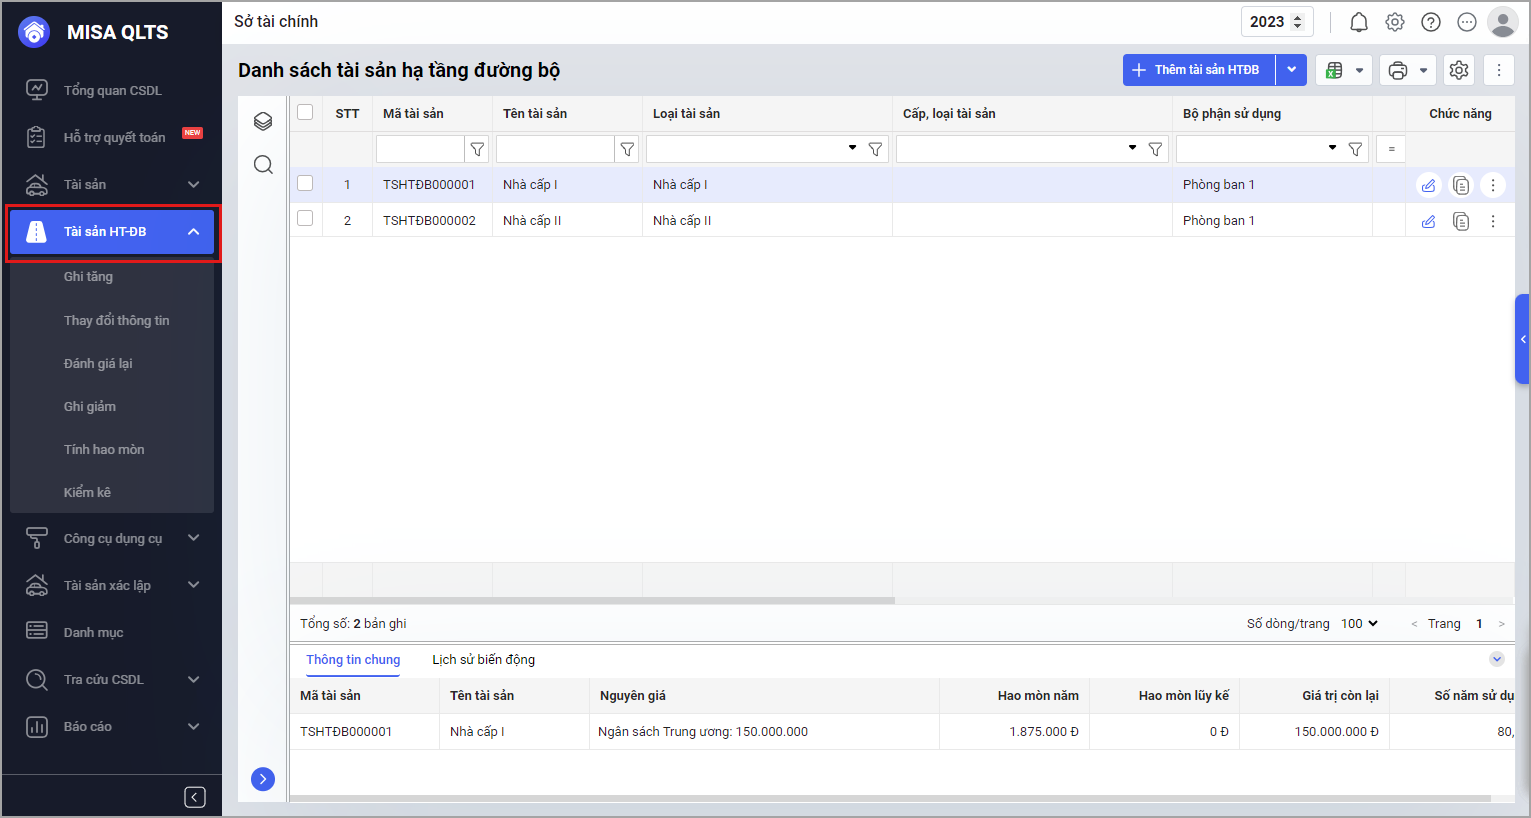Switch to the Lịch sử biến động tab

click(483, 660)
